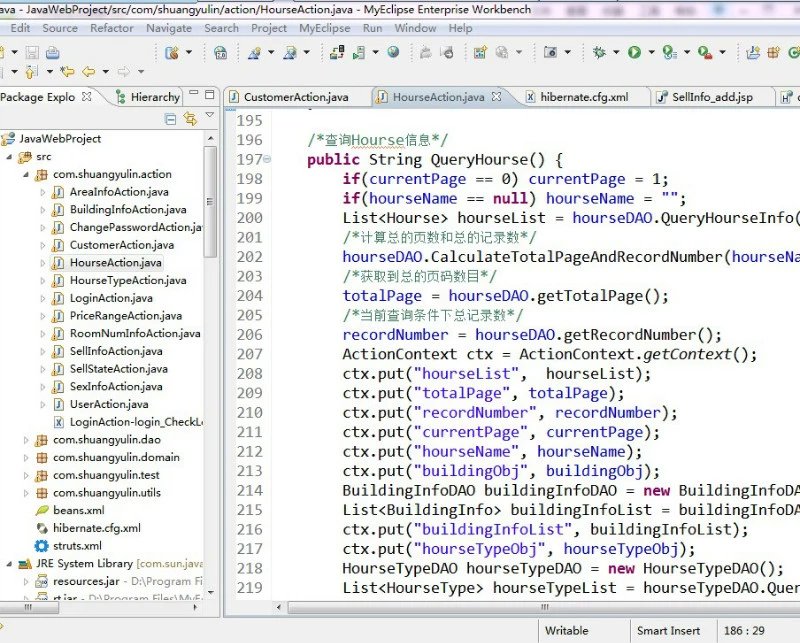
Task: Minimize the Package Explorer panel
Action: [x=194, y=93]
